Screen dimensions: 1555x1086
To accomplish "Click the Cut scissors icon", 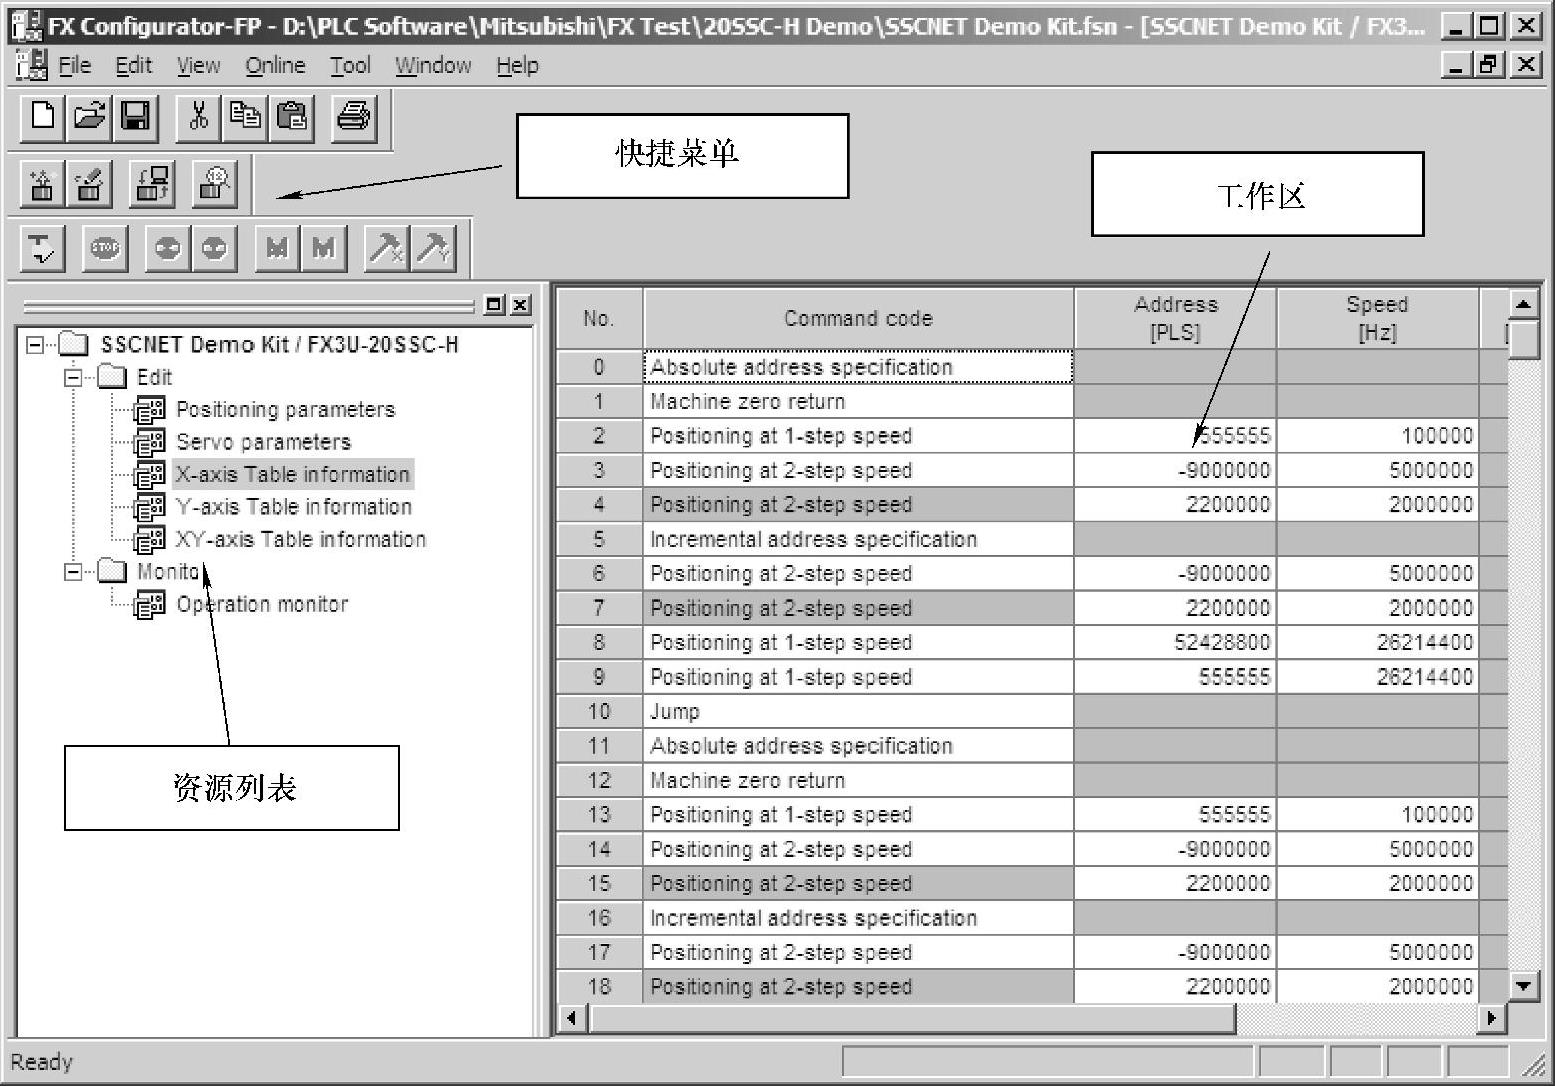I will tap(199, 117).
